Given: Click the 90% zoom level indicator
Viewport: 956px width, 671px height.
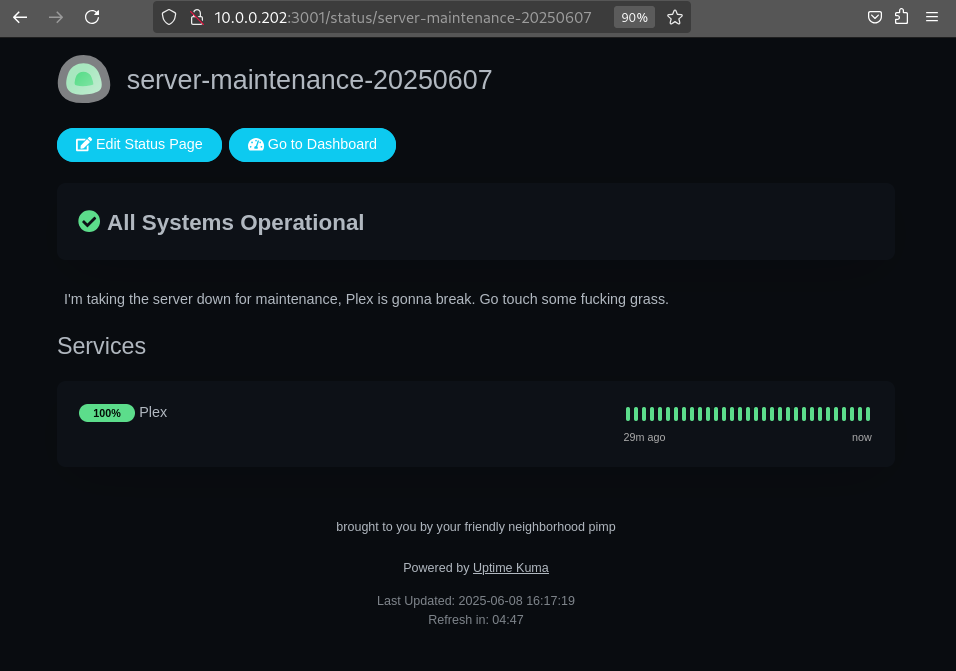Looking at the screenshot, I should 634,17.
